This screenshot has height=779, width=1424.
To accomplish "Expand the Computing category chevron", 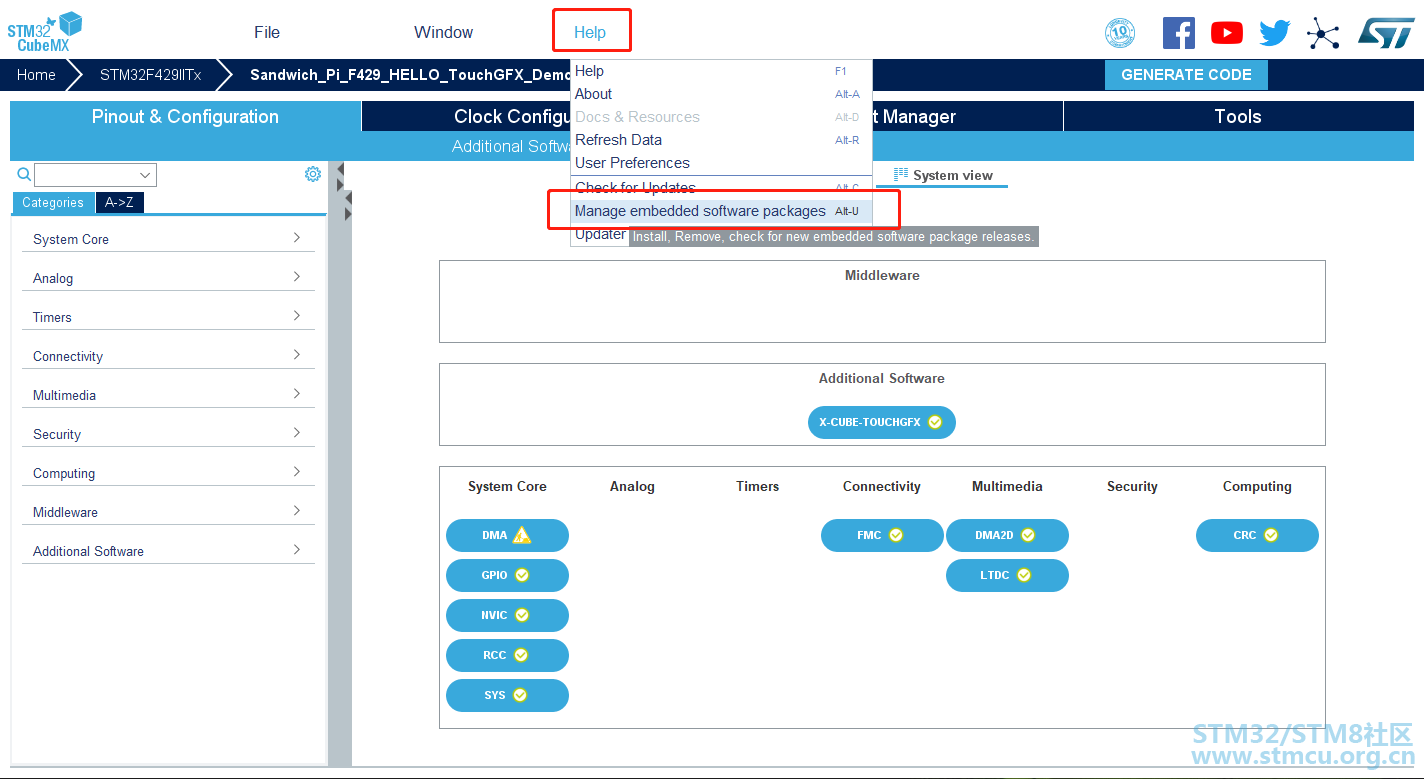I will pyautogui.click(x=297, y=472).
